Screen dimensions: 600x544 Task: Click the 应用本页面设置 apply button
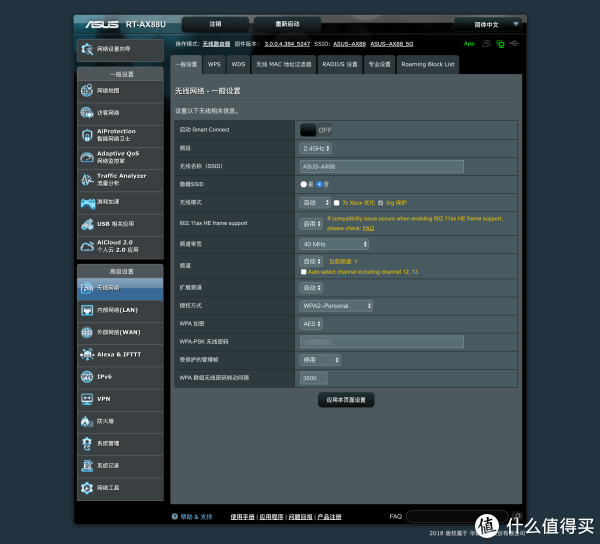pos(346,399)
